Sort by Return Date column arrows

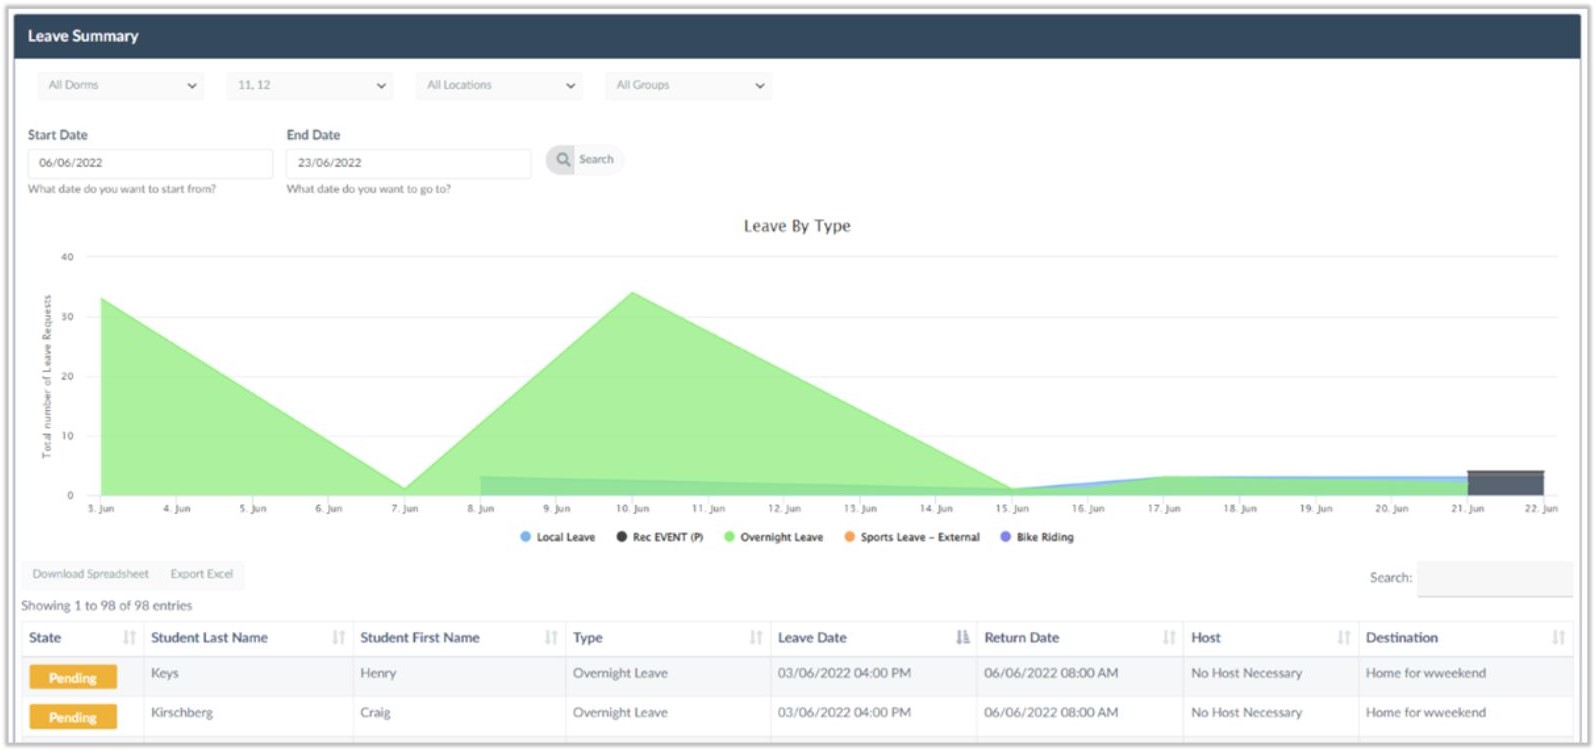[x=1169, y=638]
